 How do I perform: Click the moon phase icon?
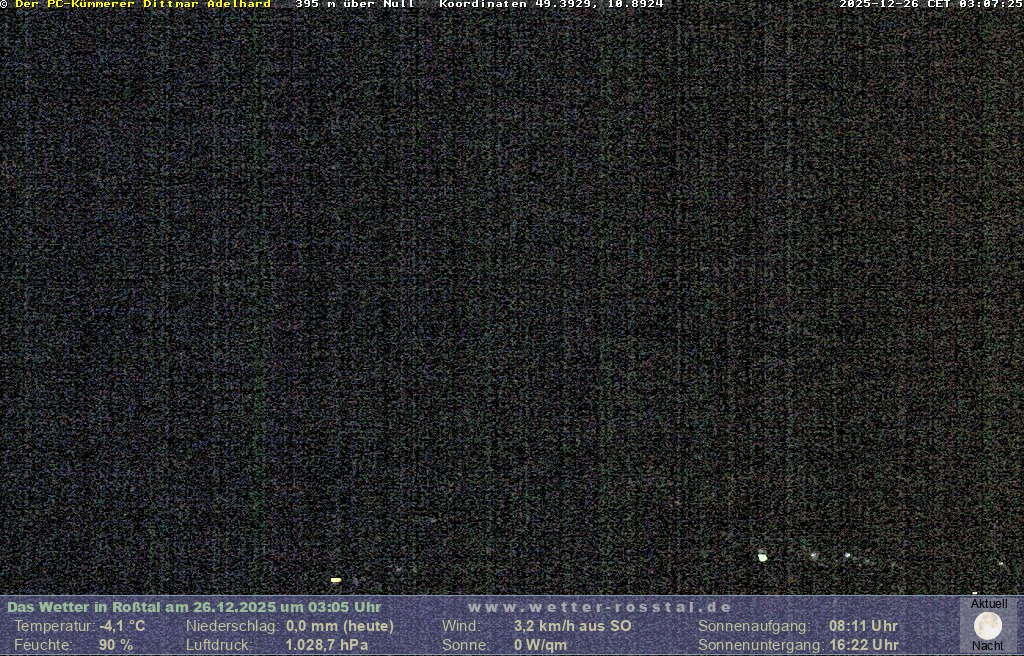pos(988,626)
